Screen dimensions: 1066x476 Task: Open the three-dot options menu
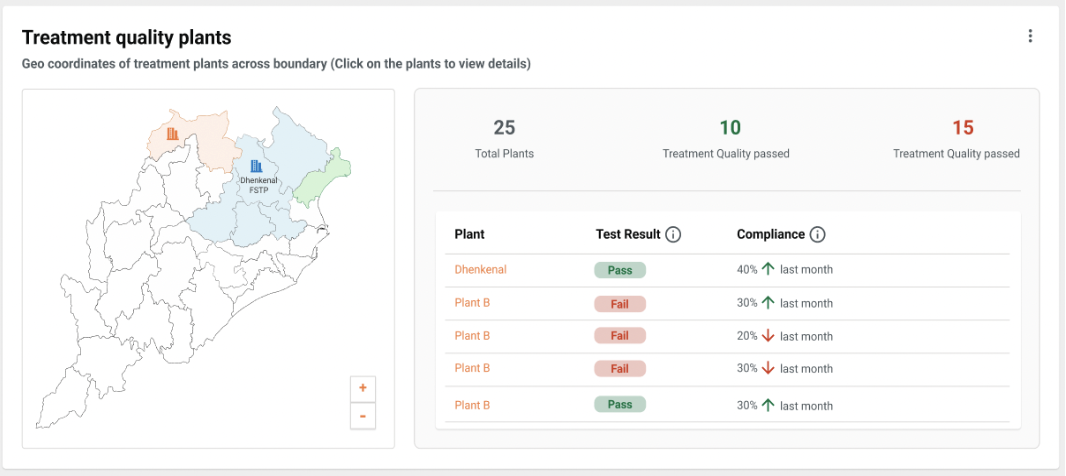pyautogui.click(x=1030, y=36)
